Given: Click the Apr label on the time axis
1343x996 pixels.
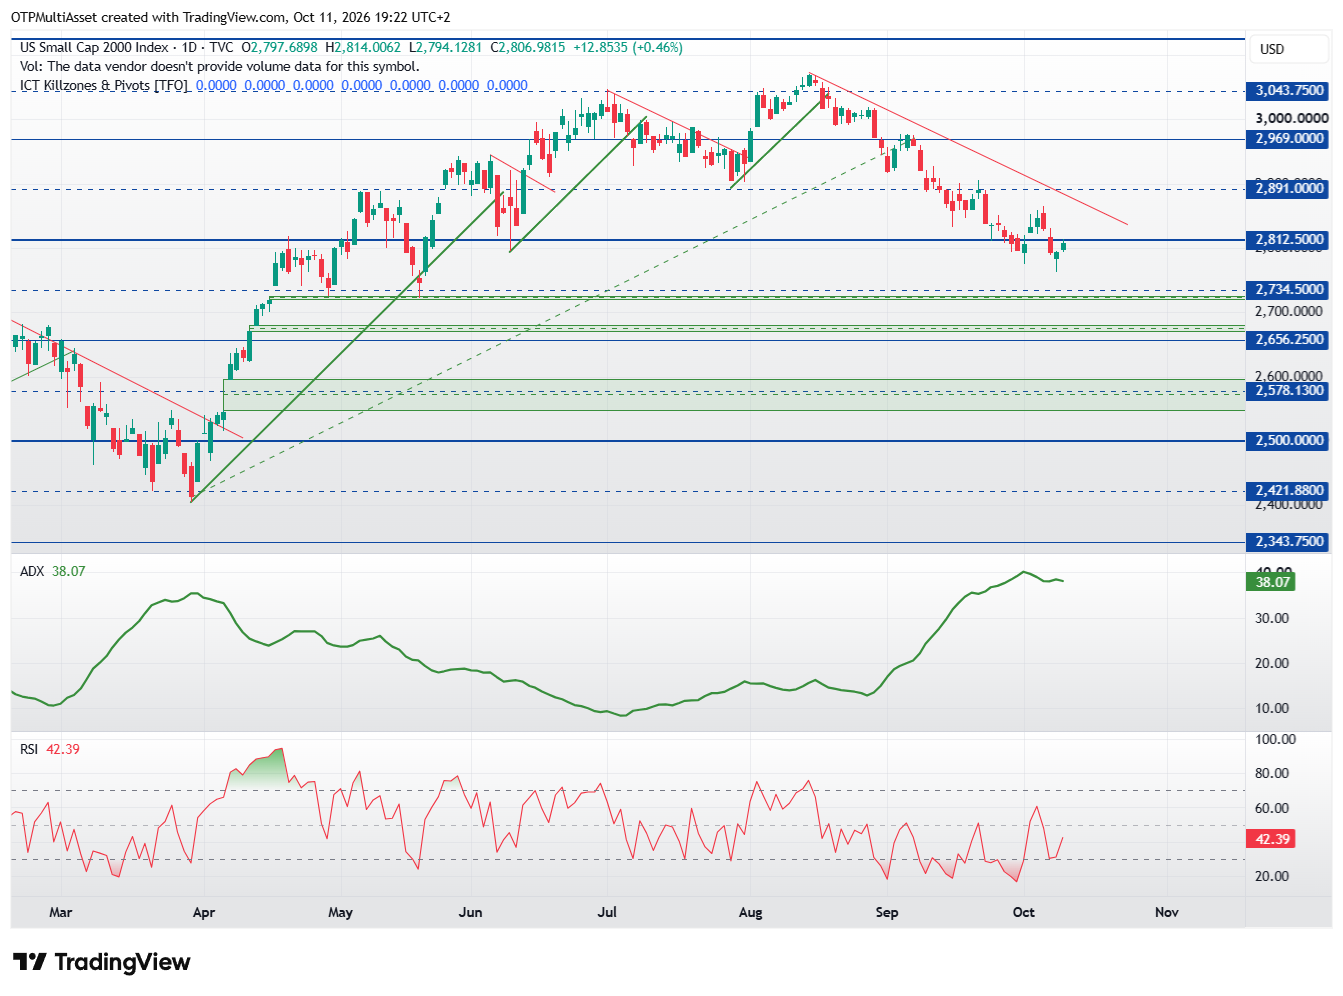Looking at the screenshot, I should click(x=204, y=912).
